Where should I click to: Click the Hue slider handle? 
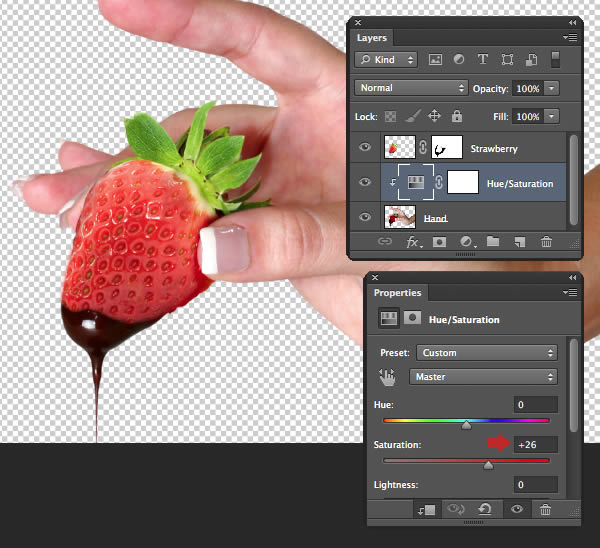pos(466,425)
